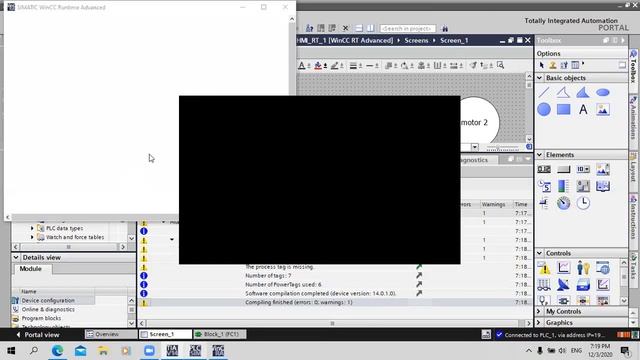The height and width of the screenshot is (360, 640).
Task: Open the Toolbox side tab
Action: click(x=633, y=66)
